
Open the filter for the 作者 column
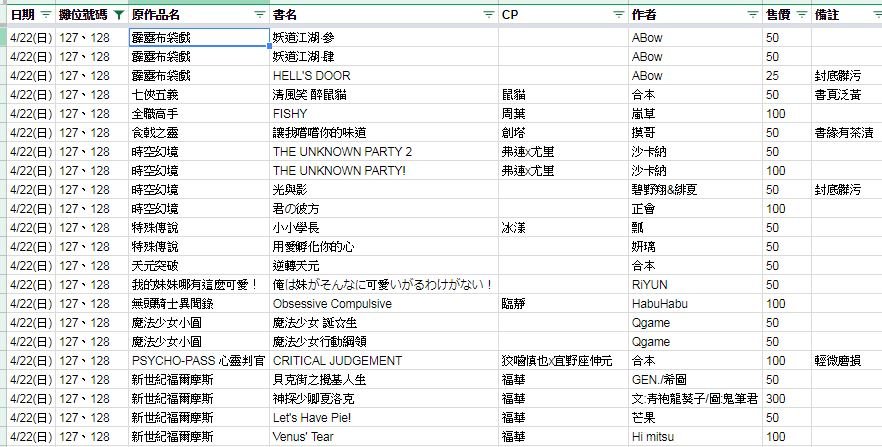pyautogui.click(x=753, y=15)
